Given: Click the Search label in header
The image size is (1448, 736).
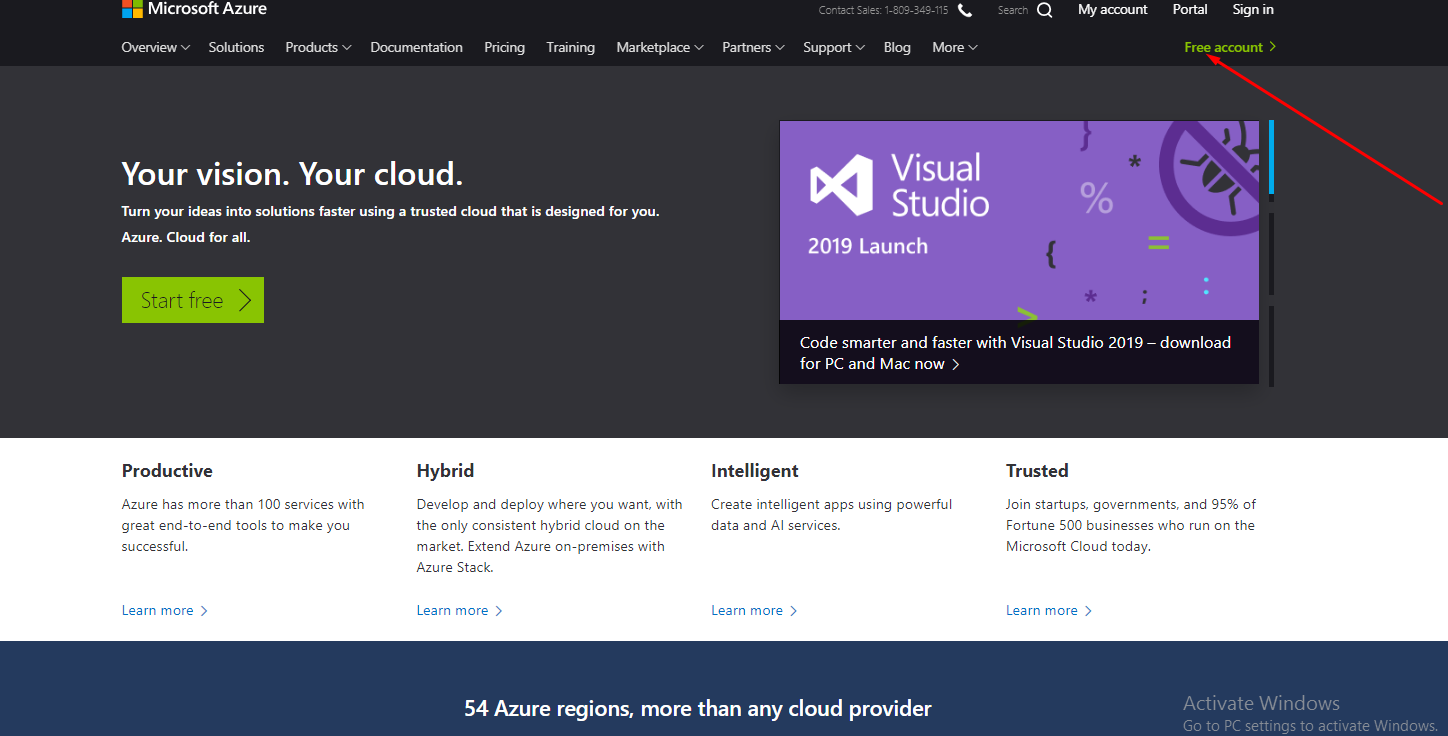Looking at the screenshot, I should [1012, 10].
